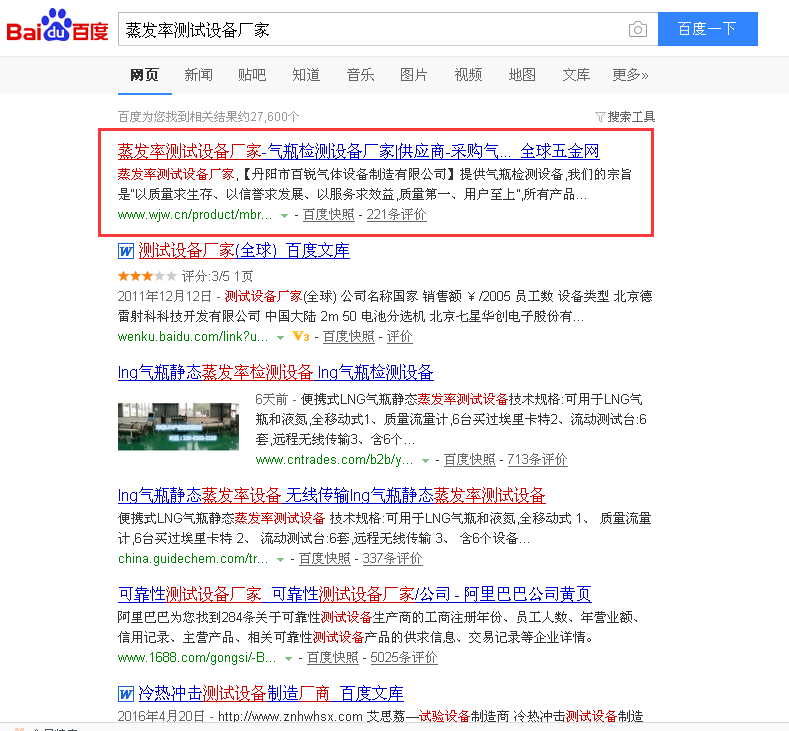Open lng气瓶静态蒸发率设备 无线传输 result title

click(x=332, y=496)
